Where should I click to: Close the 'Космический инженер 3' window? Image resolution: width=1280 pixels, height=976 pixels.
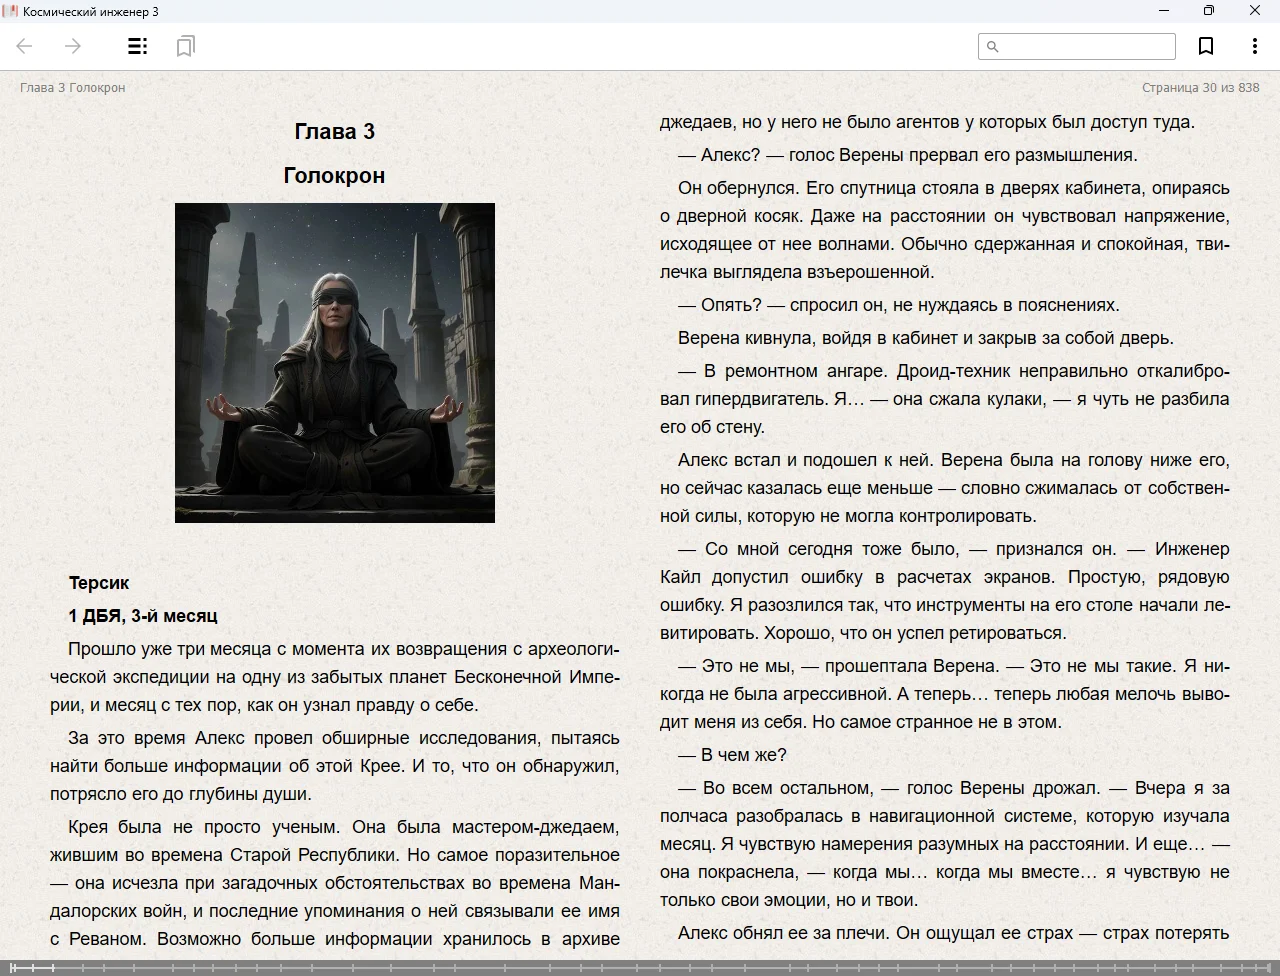[1254, 11]
